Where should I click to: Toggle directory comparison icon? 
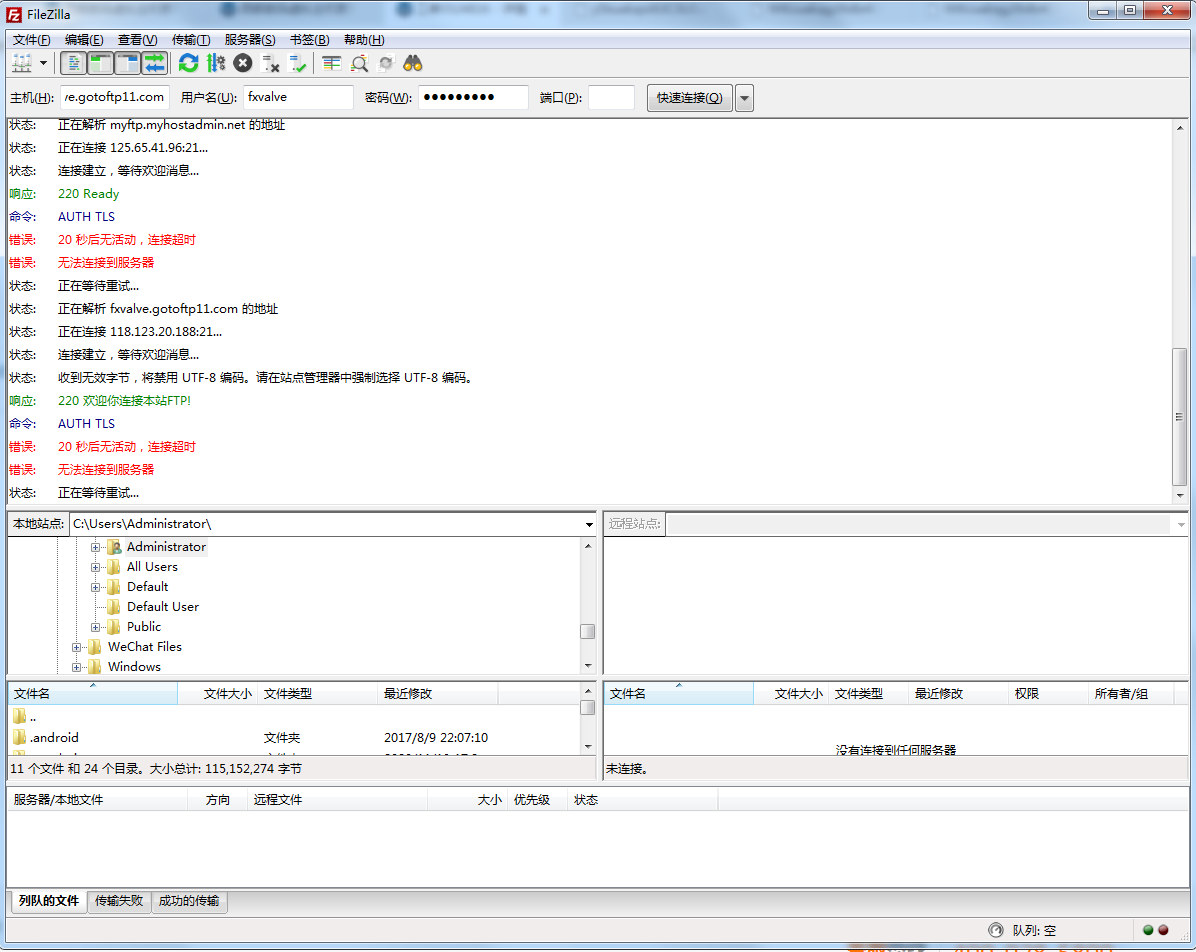click(359, 64)
